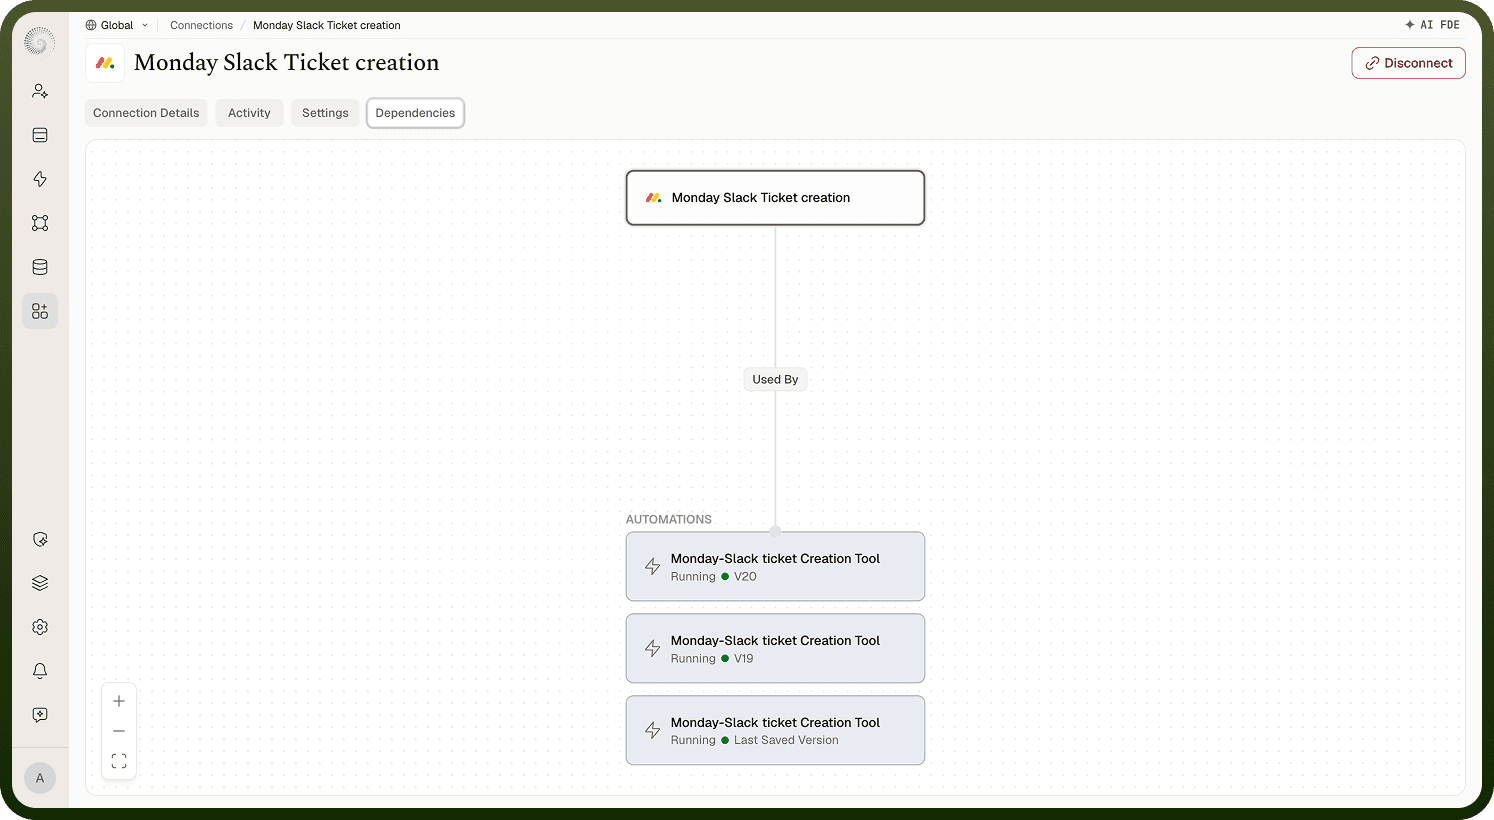Screen dimensions: 1494x820
Task: Click the AUTOMATIONS group heading
Action: pos(669,520)
